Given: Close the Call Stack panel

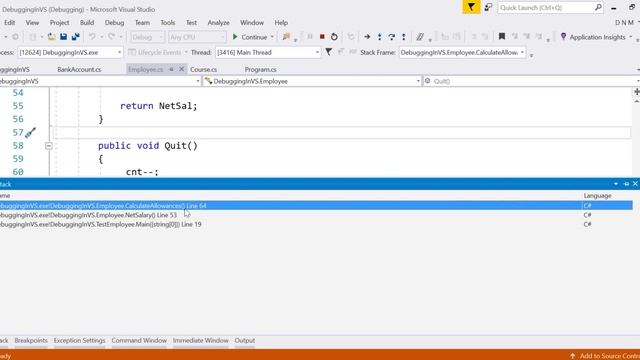Looking at the screenshot, I should 635,184.
